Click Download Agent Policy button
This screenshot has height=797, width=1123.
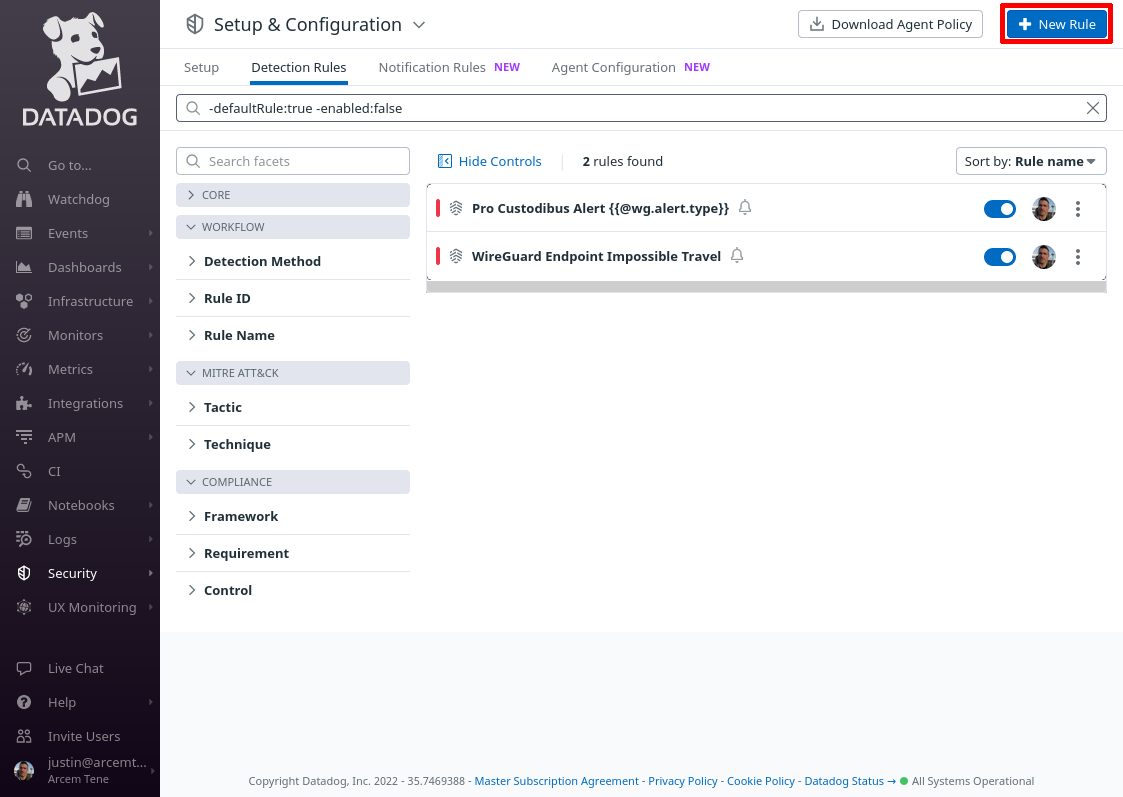coord(890,24)
